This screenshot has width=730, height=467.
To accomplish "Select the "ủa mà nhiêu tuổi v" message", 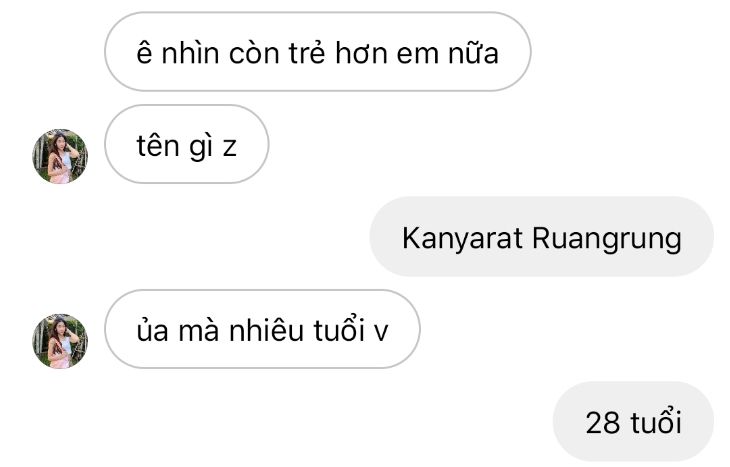I will click(x=262, y=329).
